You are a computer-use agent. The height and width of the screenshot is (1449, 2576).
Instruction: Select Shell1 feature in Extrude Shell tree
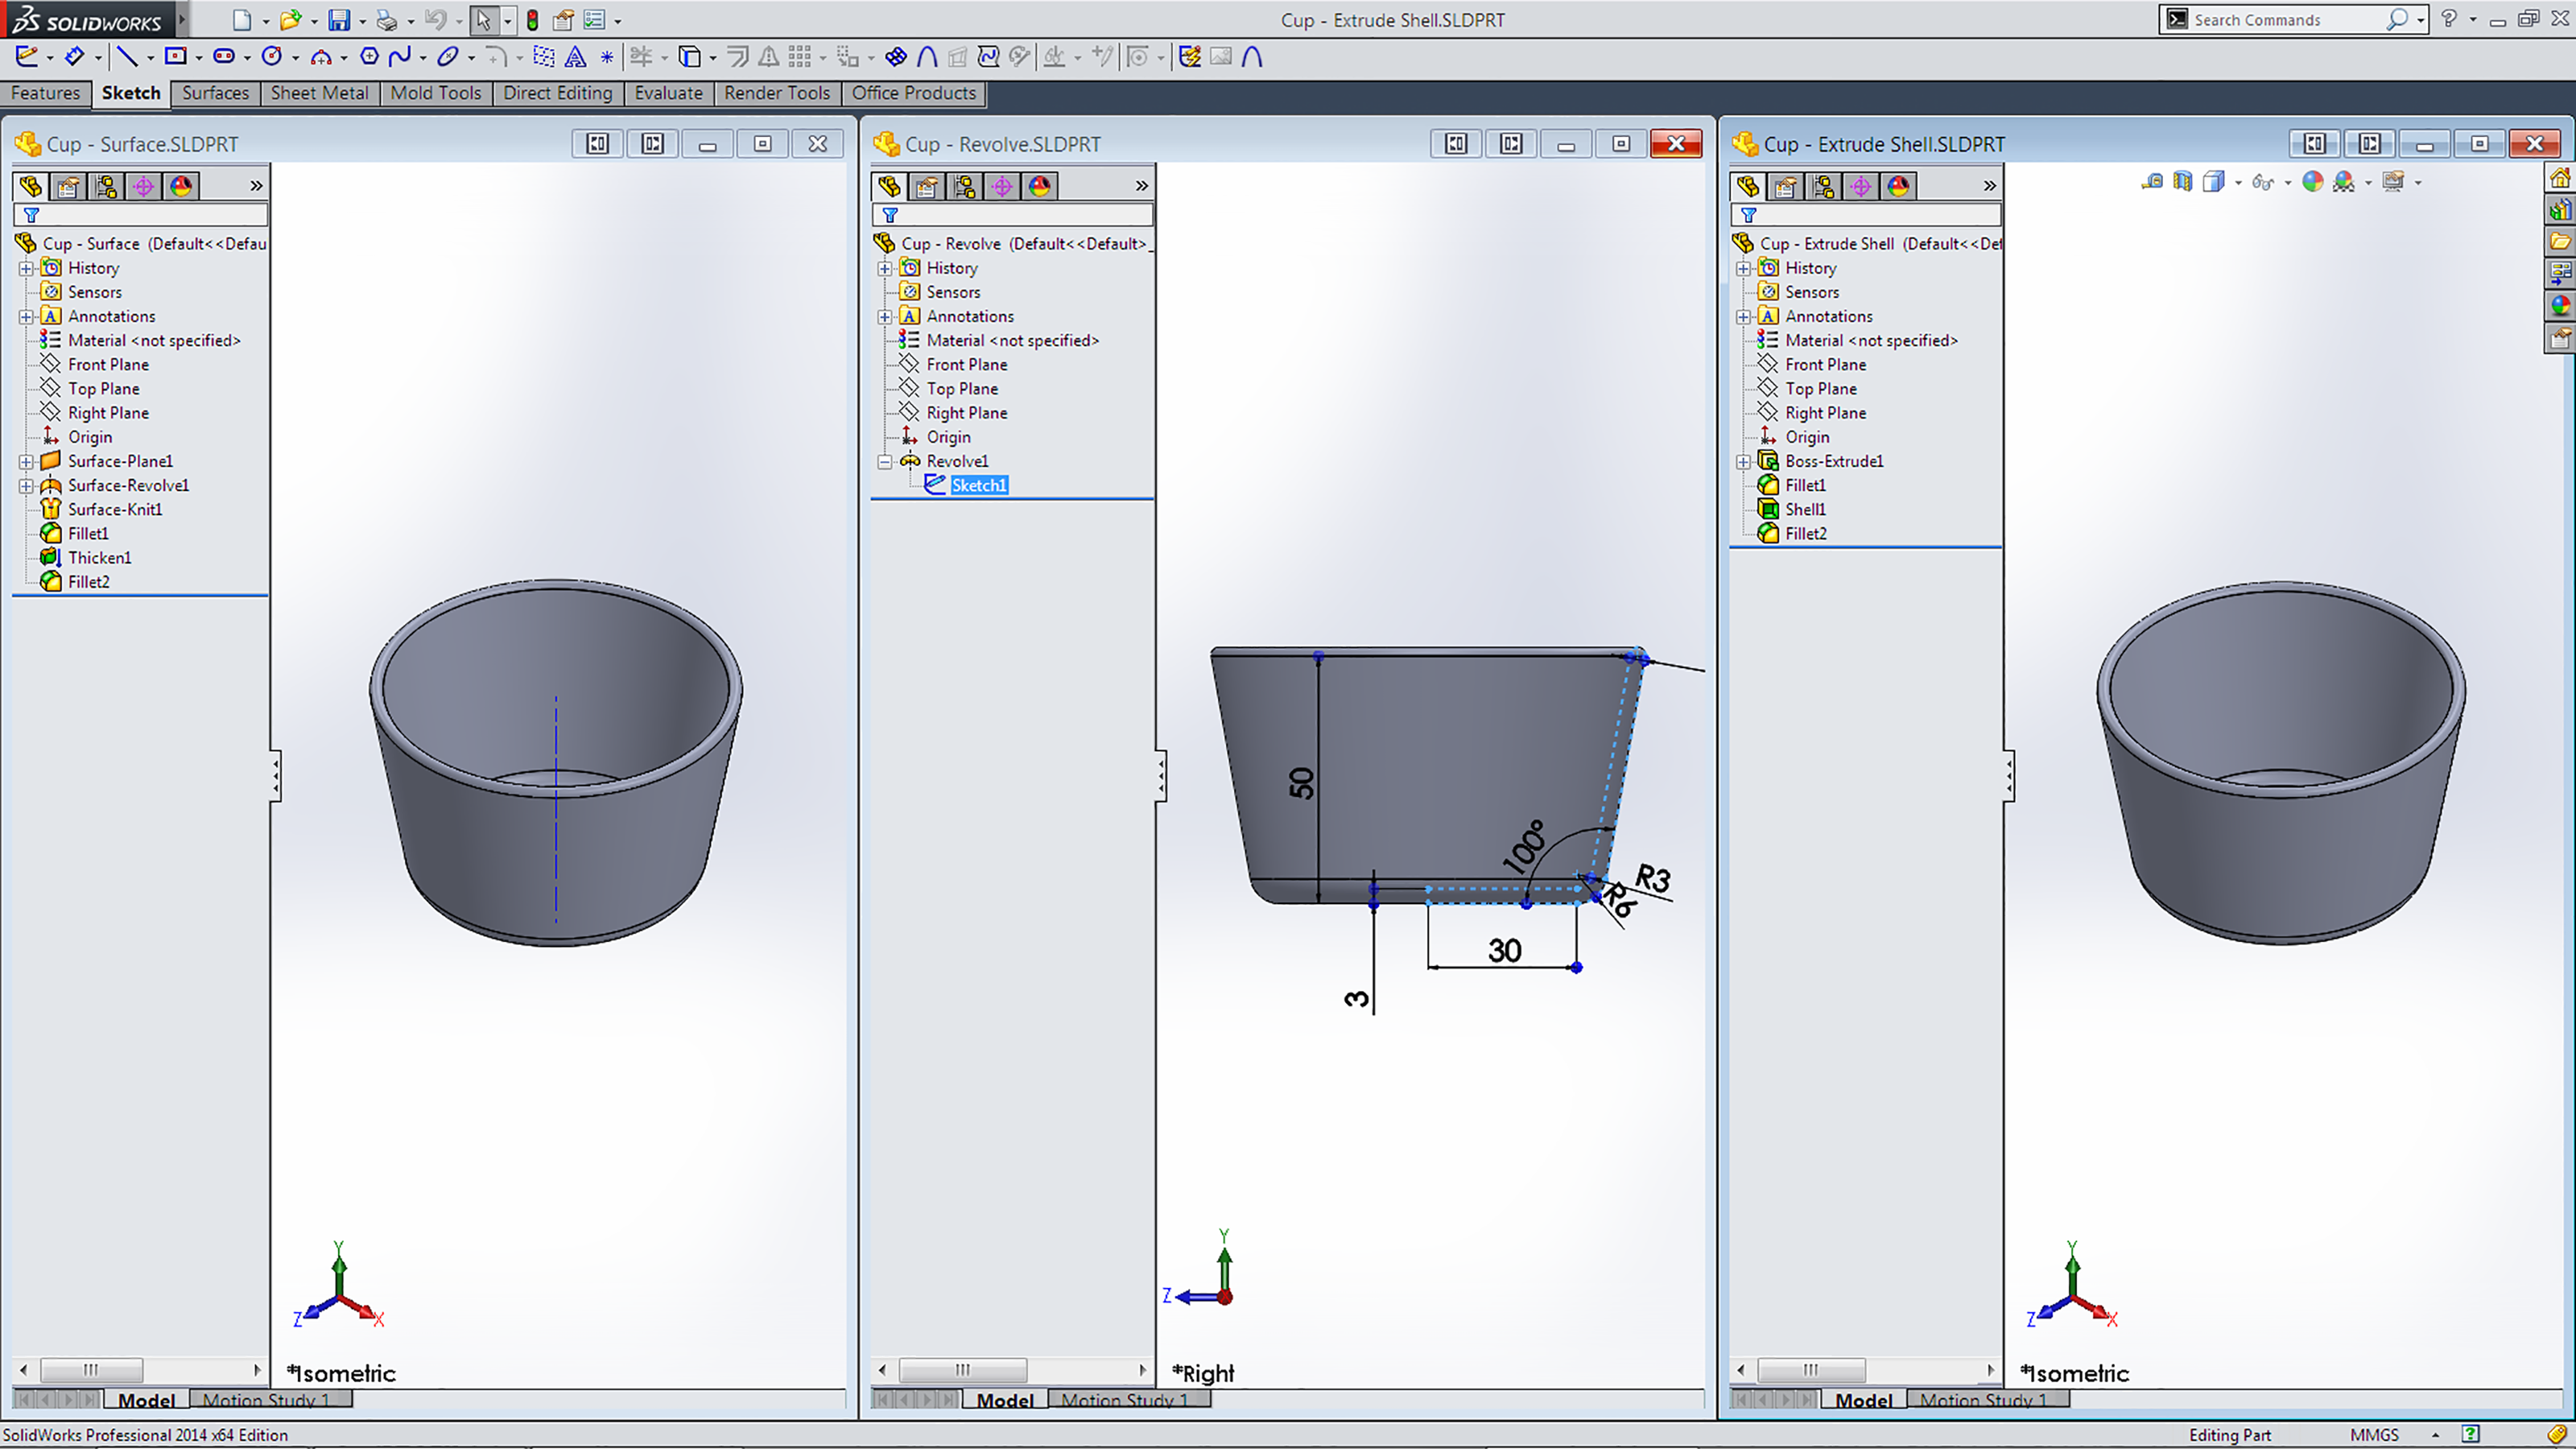click(1805, 509)
